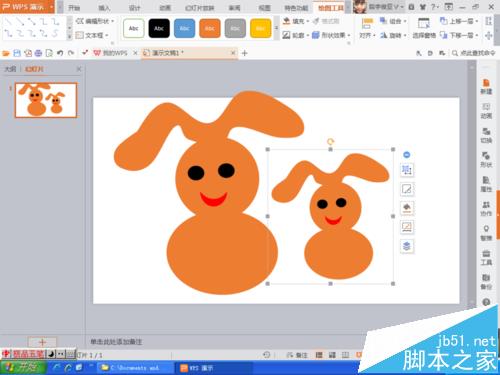The height and width of the screenshot is (375, 500).
Task: Switch to the 动画 ribbon tab
Action: [165, 8]
